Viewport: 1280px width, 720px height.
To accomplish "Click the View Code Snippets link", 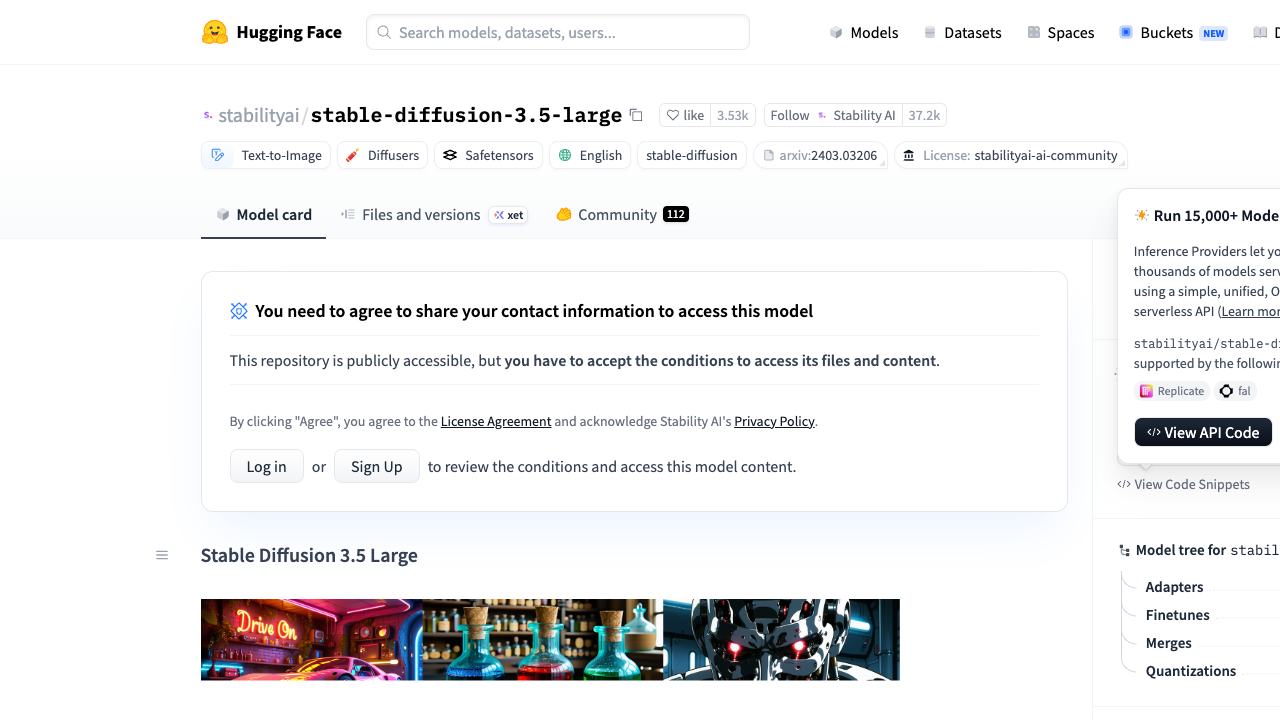I will (1184, 484).
